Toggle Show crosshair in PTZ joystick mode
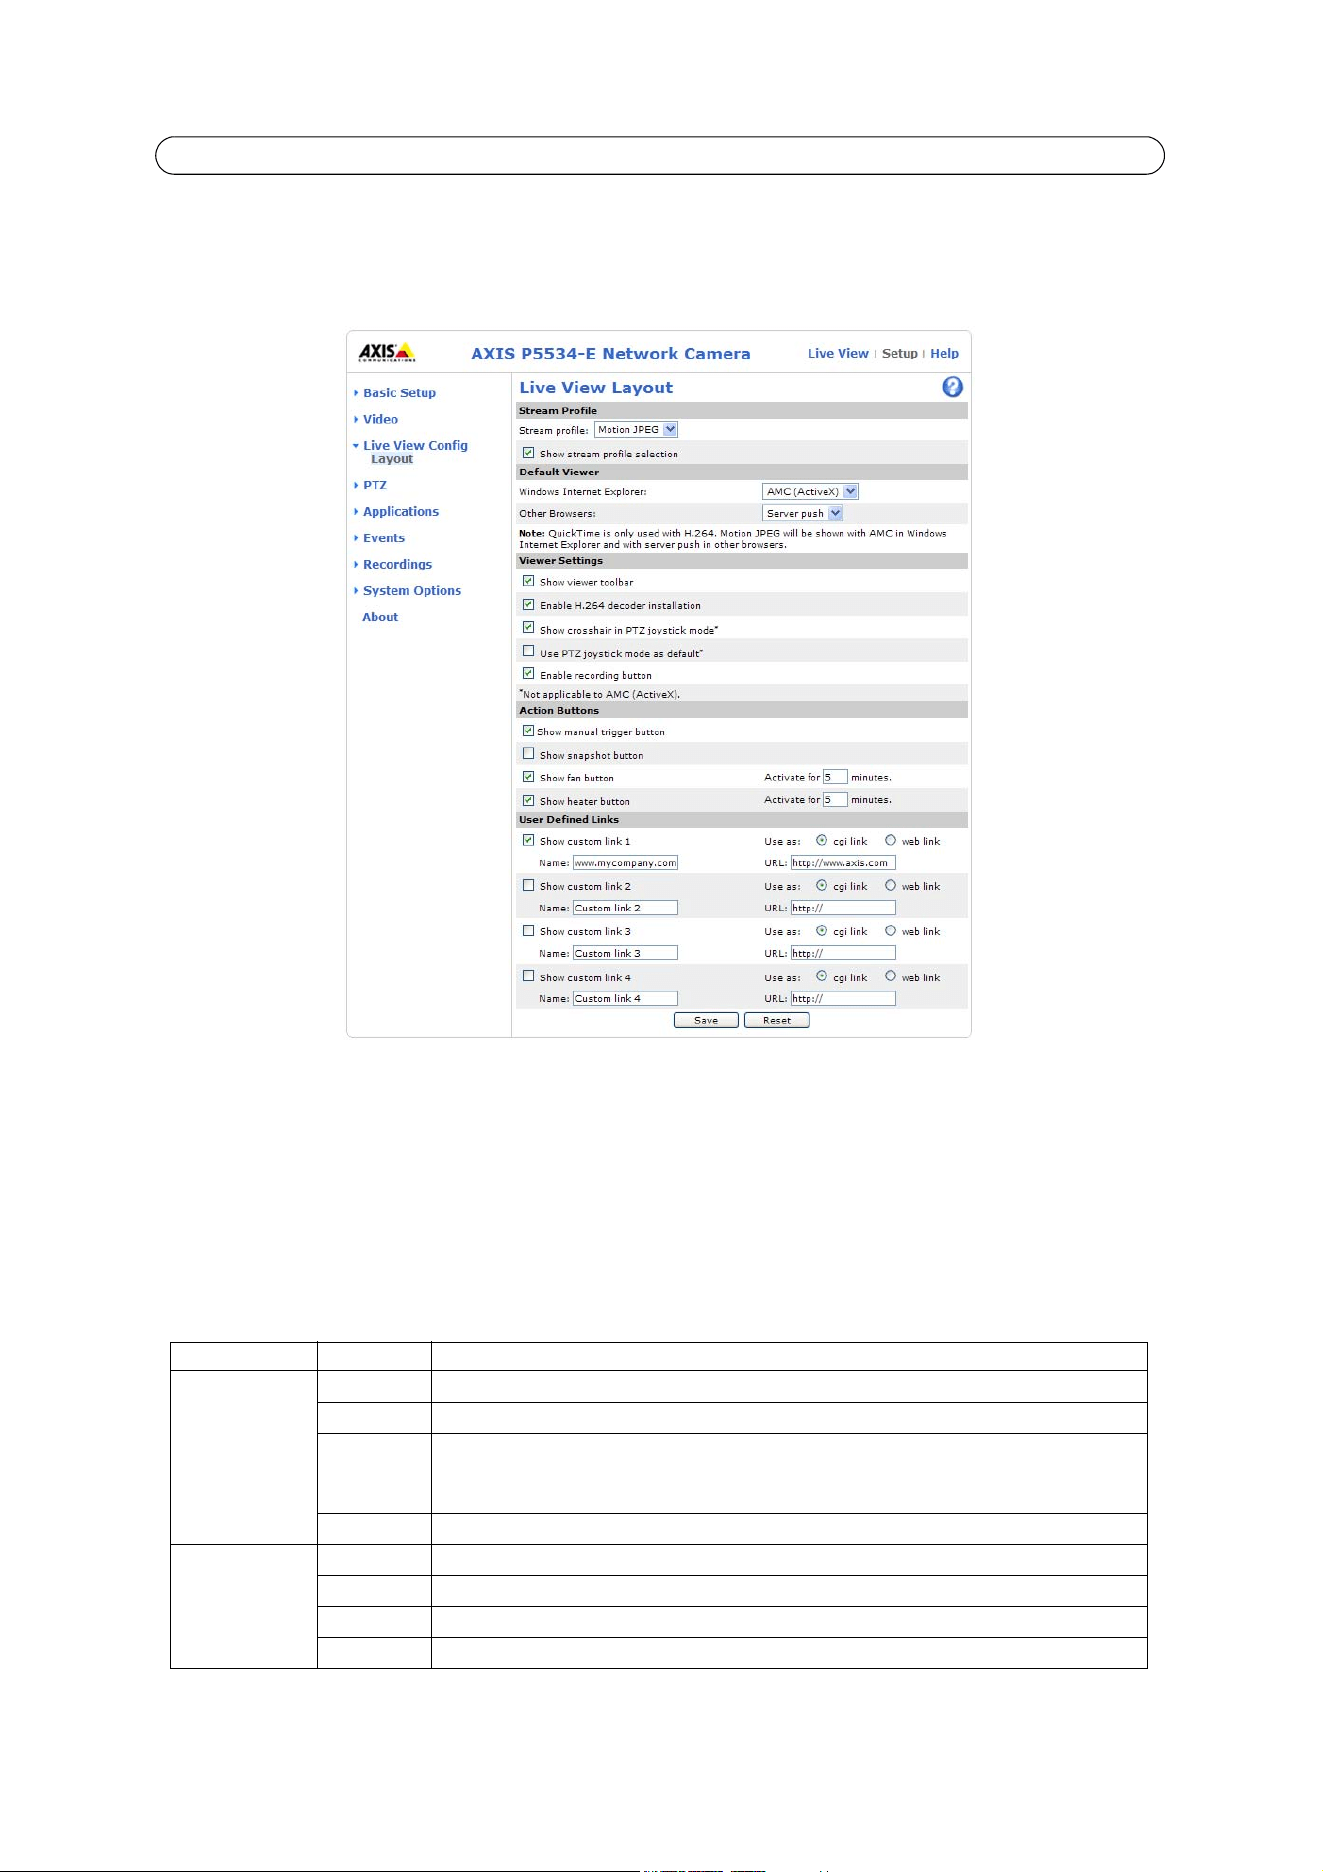Screen dimensions: 1323x1872 tap(528, 628)
